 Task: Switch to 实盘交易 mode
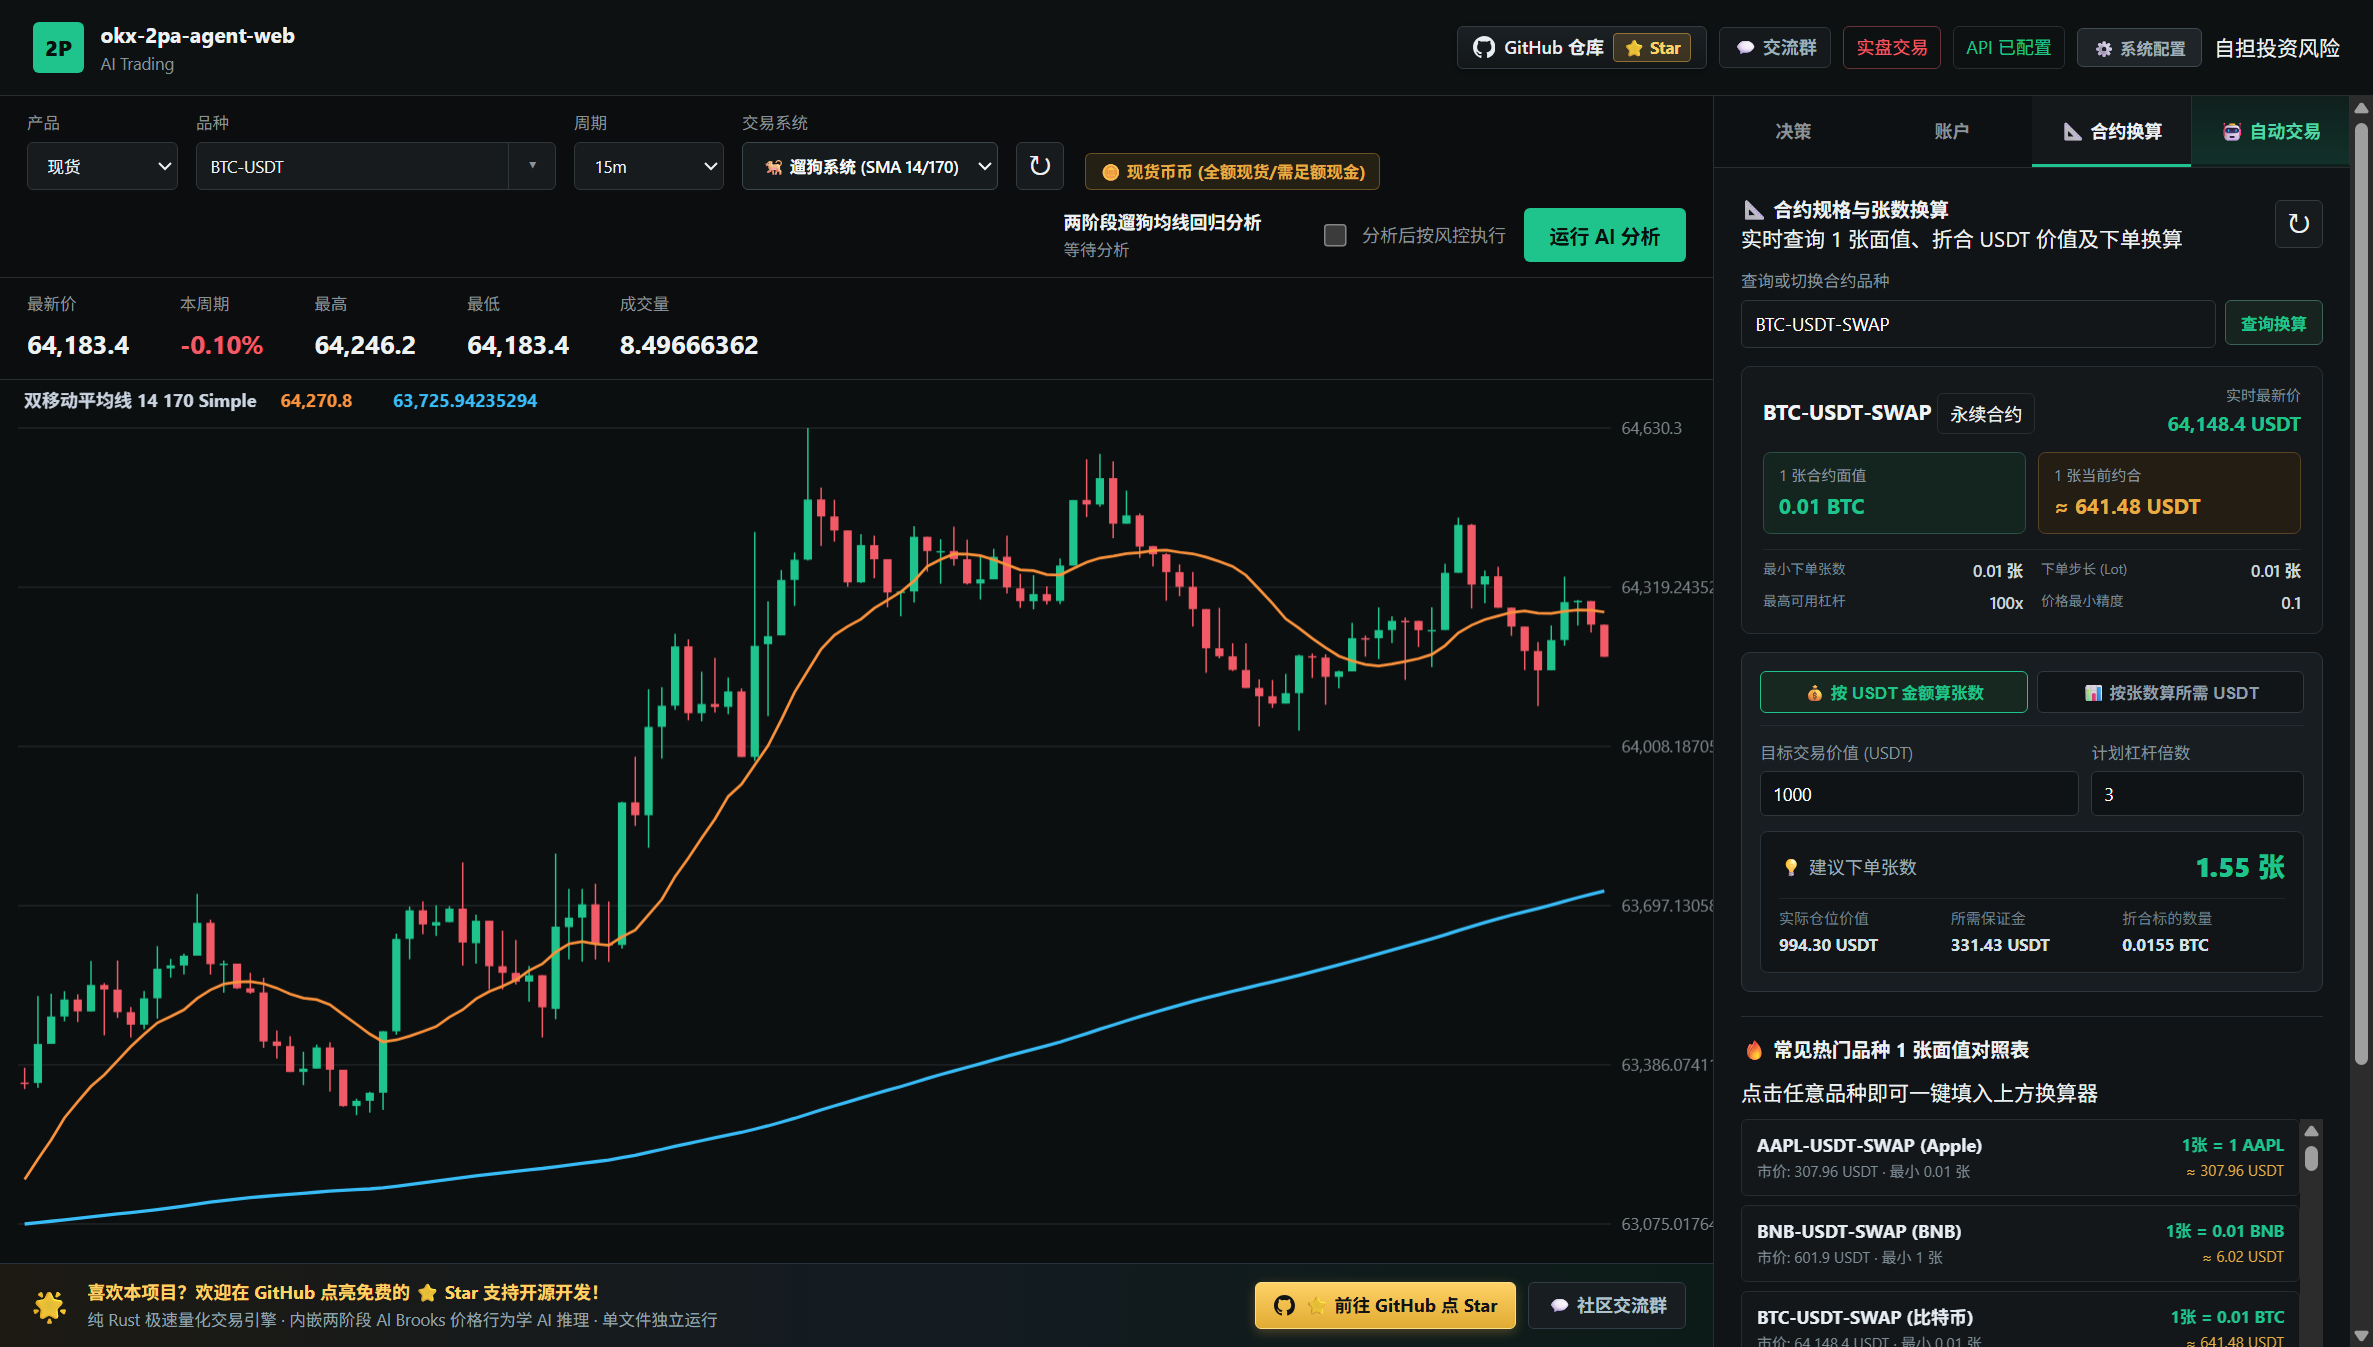(x=1891, y=48)
